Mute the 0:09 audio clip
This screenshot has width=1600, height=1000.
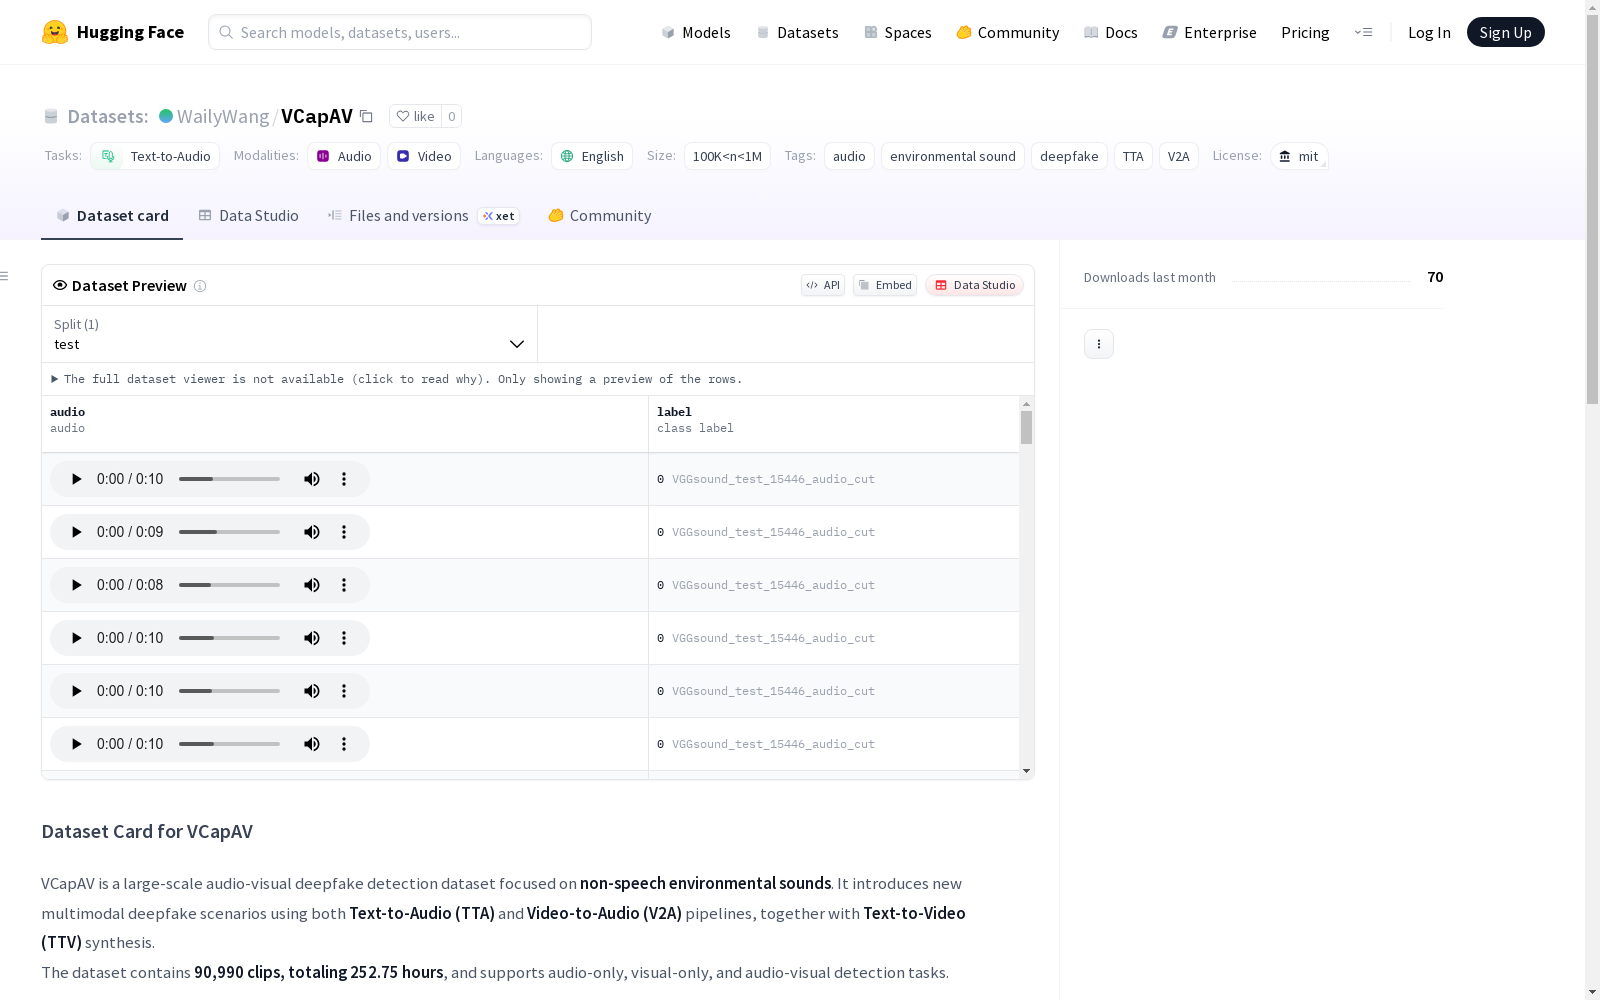coord(312,532)
